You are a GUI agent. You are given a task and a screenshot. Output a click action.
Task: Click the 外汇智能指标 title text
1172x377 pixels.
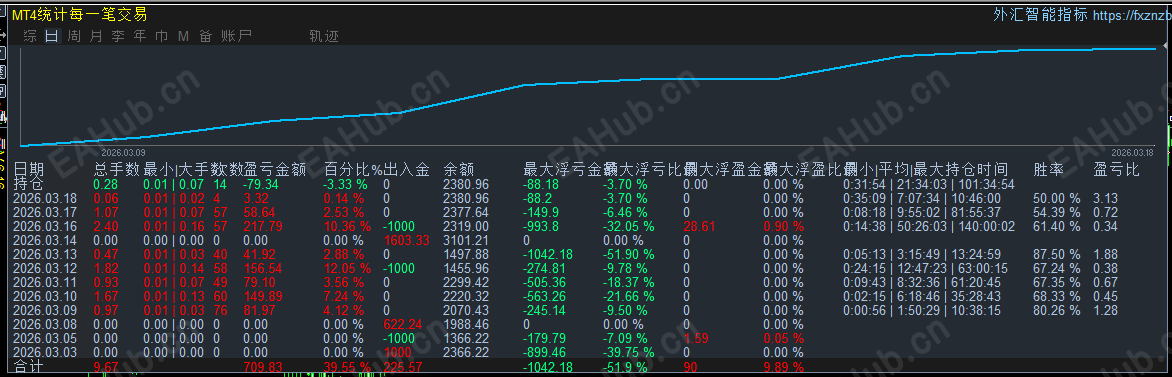point(1040,14)
